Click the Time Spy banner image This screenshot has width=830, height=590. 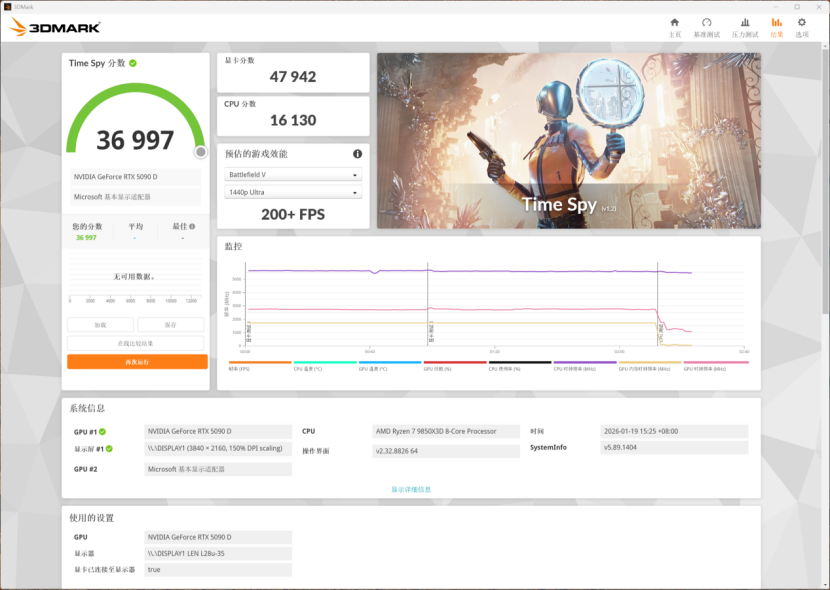(x=568, y=140)
